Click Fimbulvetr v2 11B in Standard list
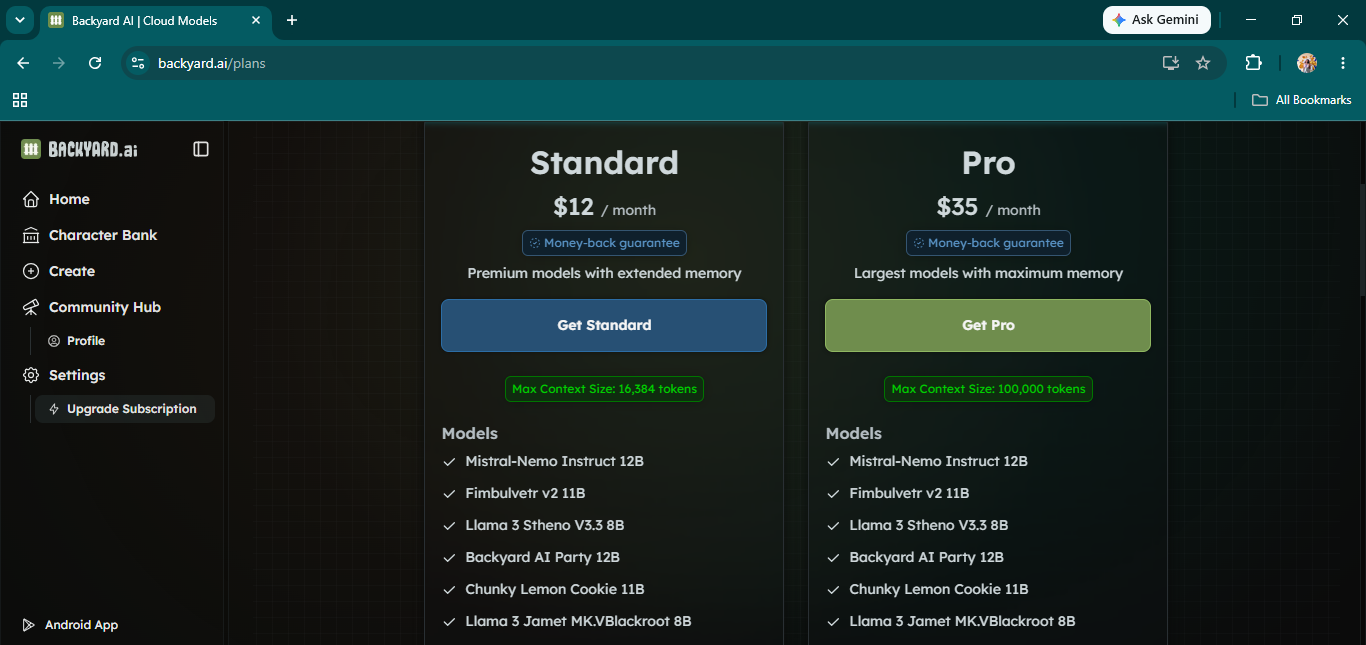Image resolution: width=1366 pixels, height=645 pixels. 525,493
